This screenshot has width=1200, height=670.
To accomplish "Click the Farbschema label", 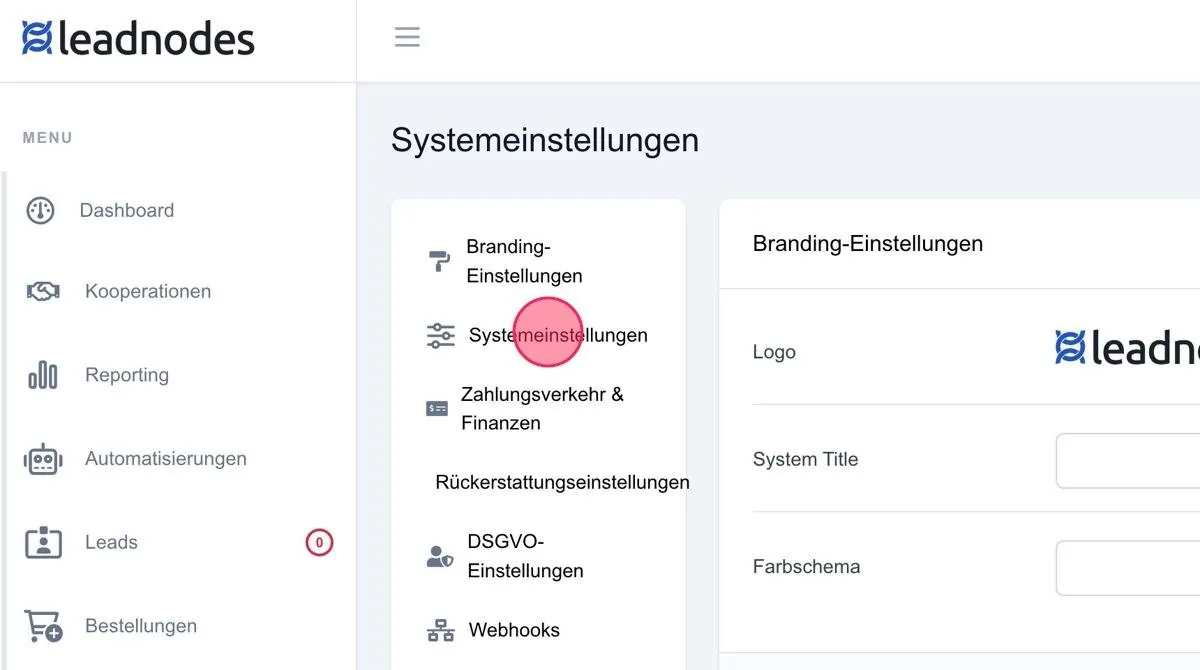I will pyautogui.click(x=807, y=567).
